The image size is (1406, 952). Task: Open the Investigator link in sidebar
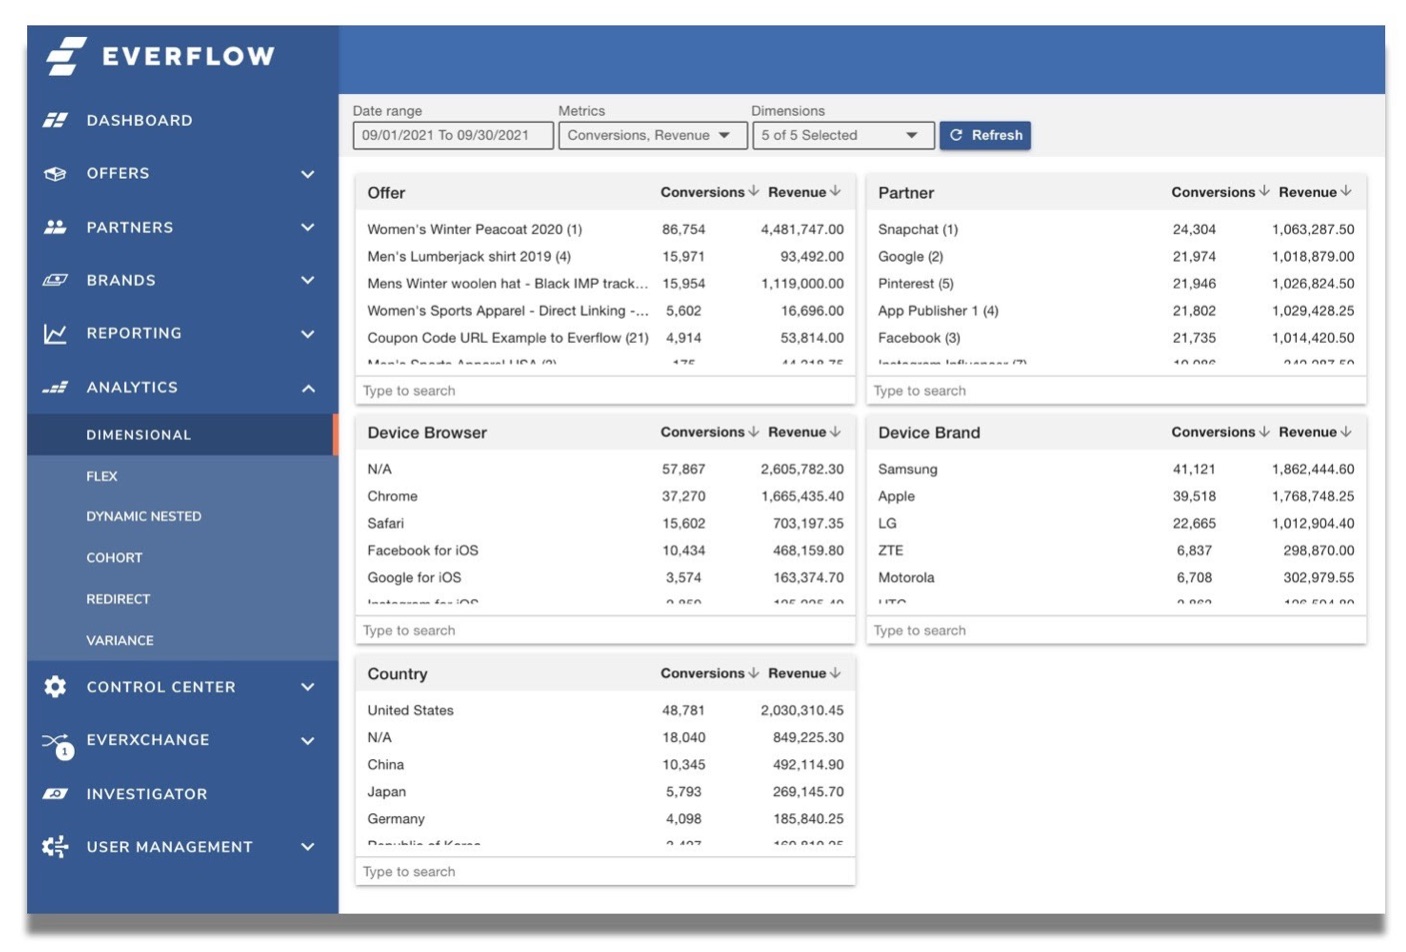click(x=147, y=794)
